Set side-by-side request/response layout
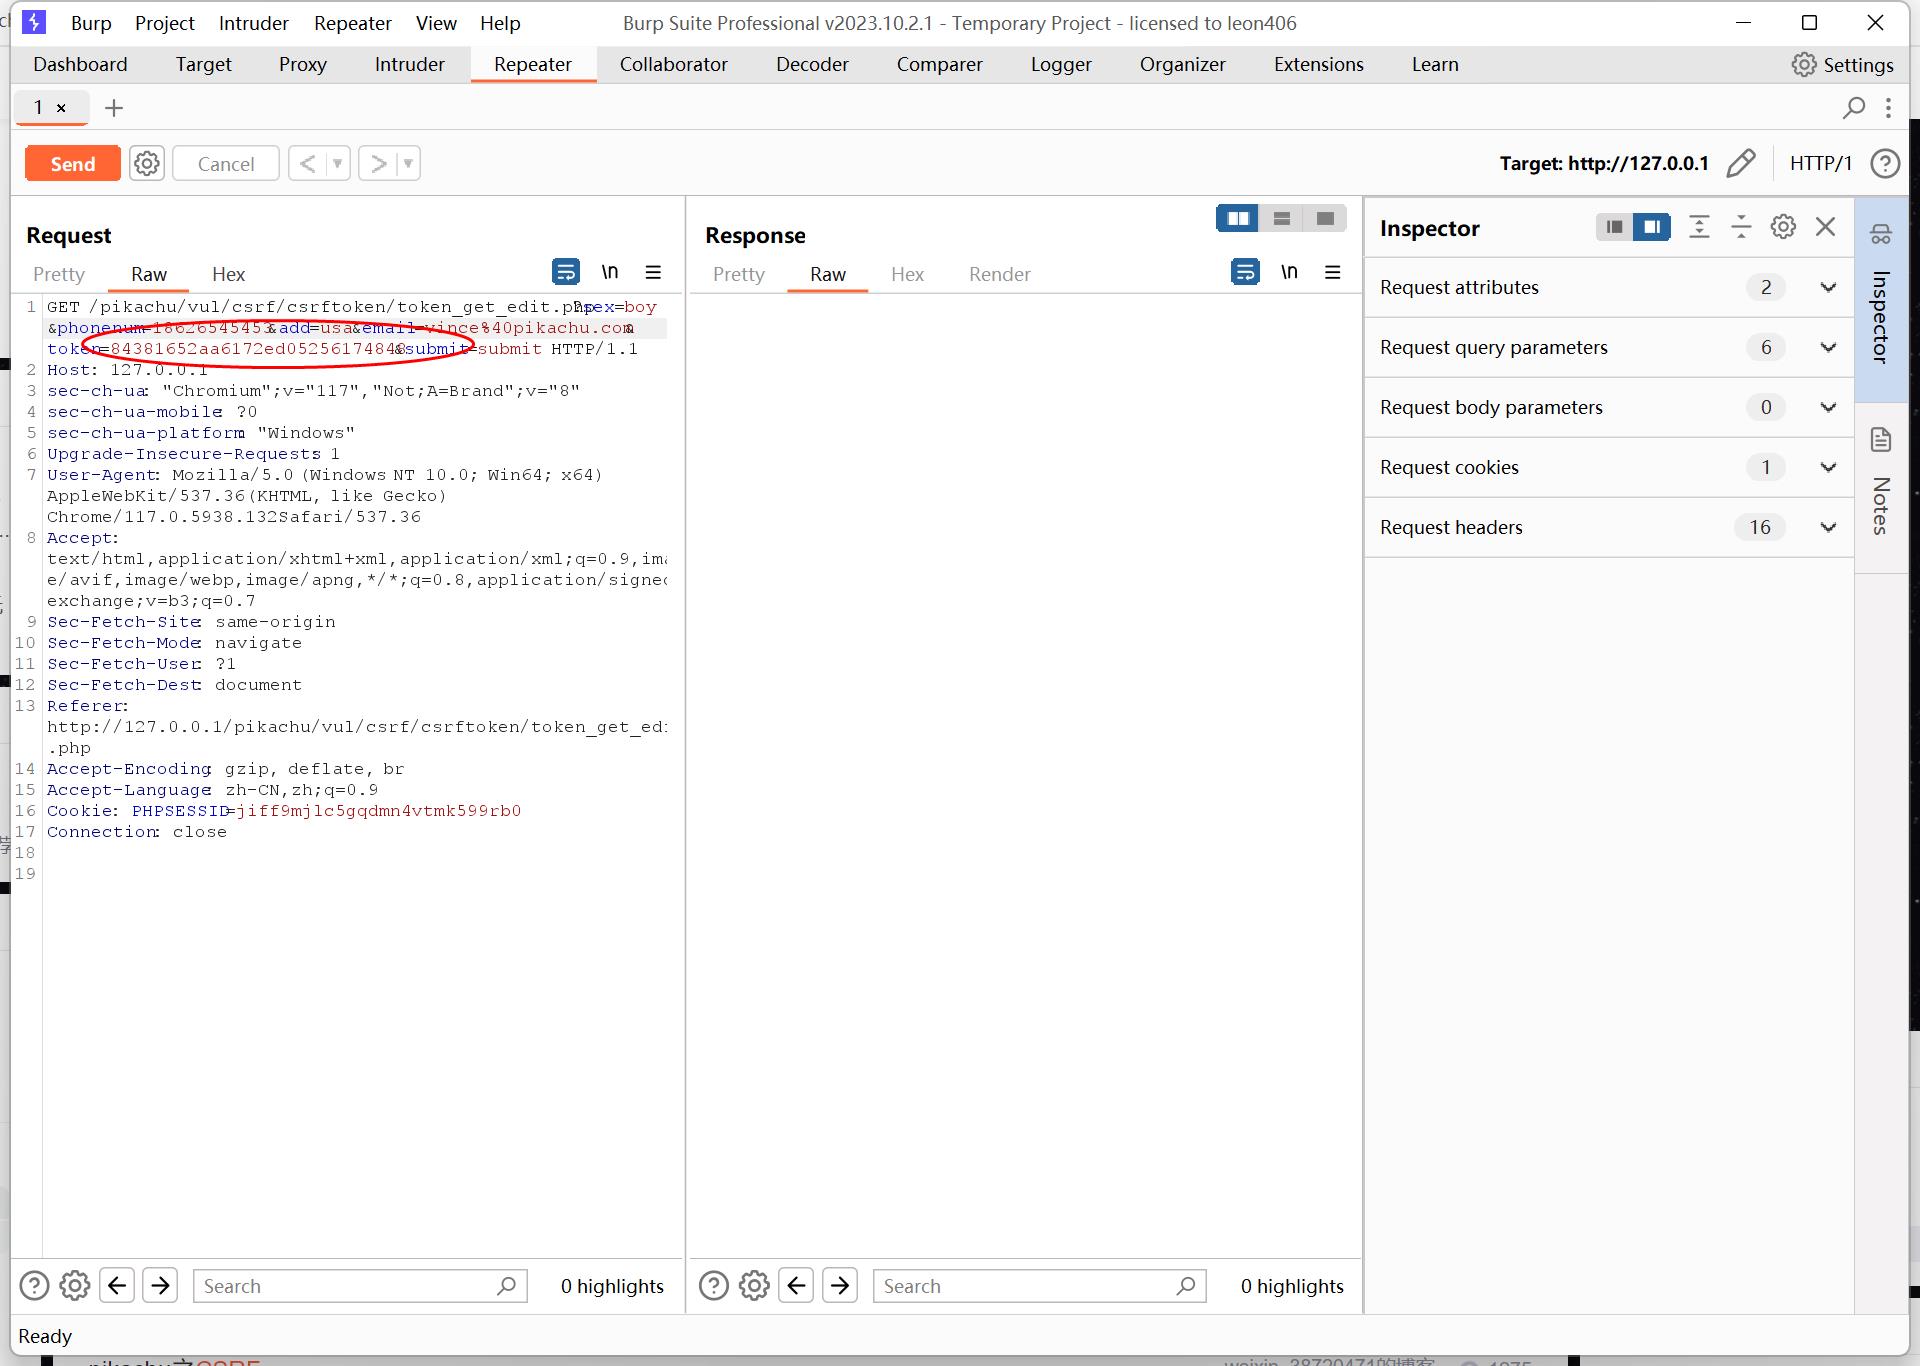This screenshot has height=1366, width=1920. pyautogui.click(x=1238, y=219)
